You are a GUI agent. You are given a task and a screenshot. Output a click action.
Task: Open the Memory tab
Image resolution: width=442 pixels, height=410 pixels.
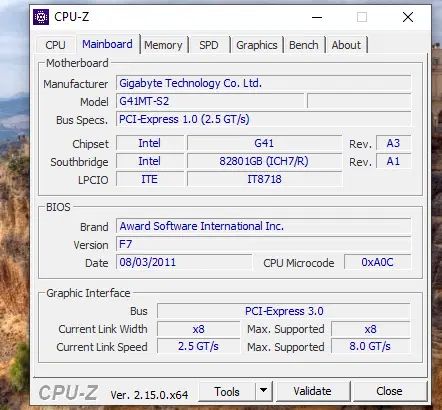click(163, 45)
